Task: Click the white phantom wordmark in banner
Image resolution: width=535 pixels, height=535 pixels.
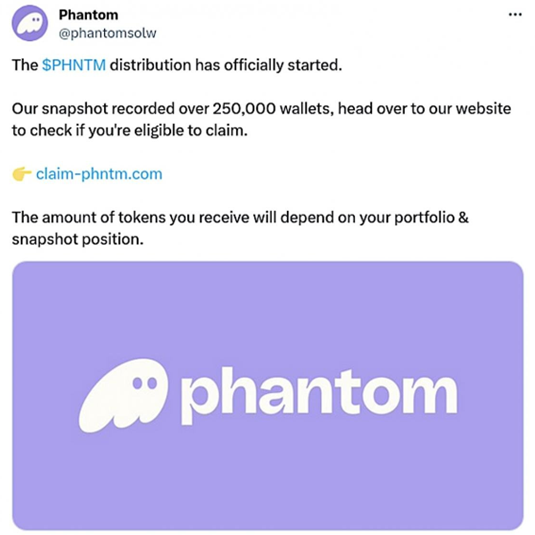Action: coord(319,396)
